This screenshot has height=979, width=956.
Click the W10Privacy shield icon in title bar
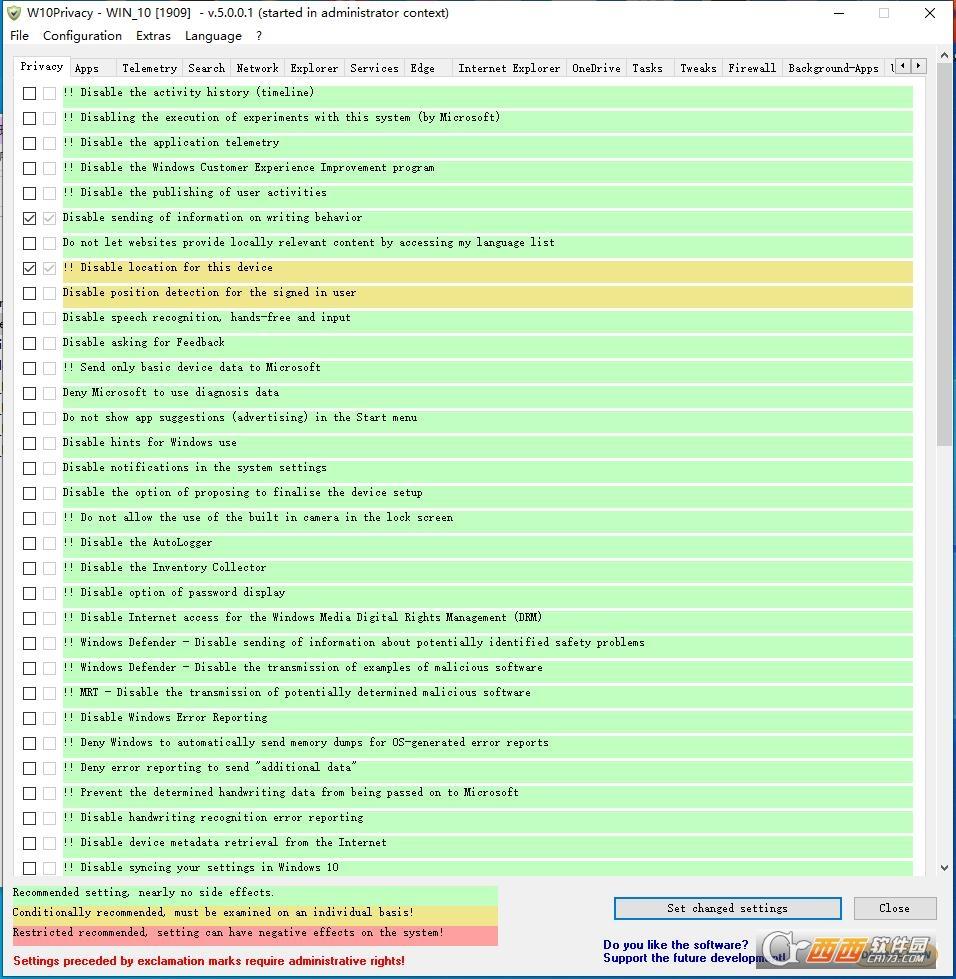(14, 13)
